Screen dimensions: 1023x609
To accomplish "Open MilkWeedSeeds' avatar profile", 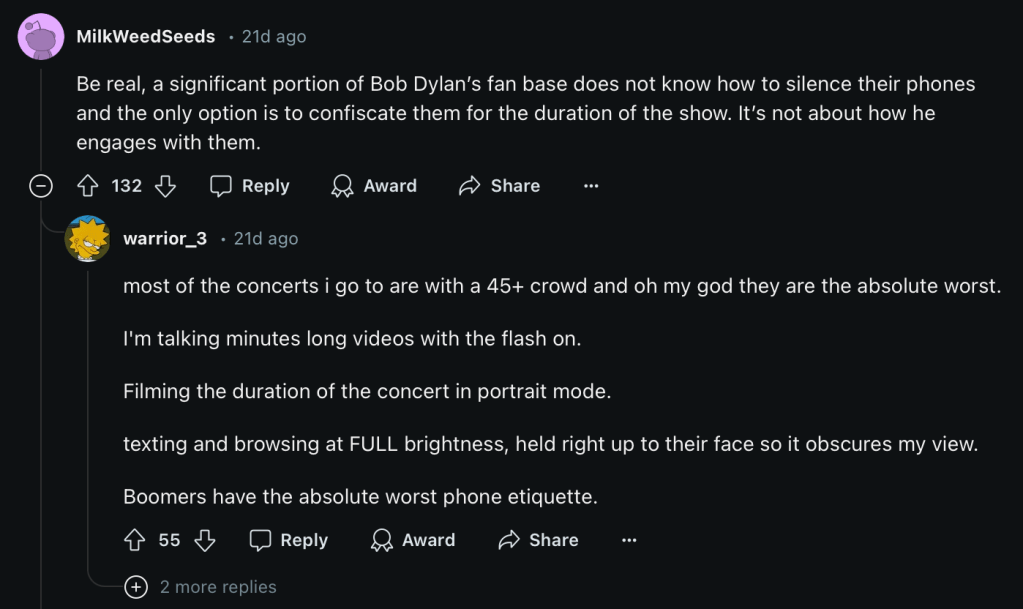I will [x=43, y=37].
